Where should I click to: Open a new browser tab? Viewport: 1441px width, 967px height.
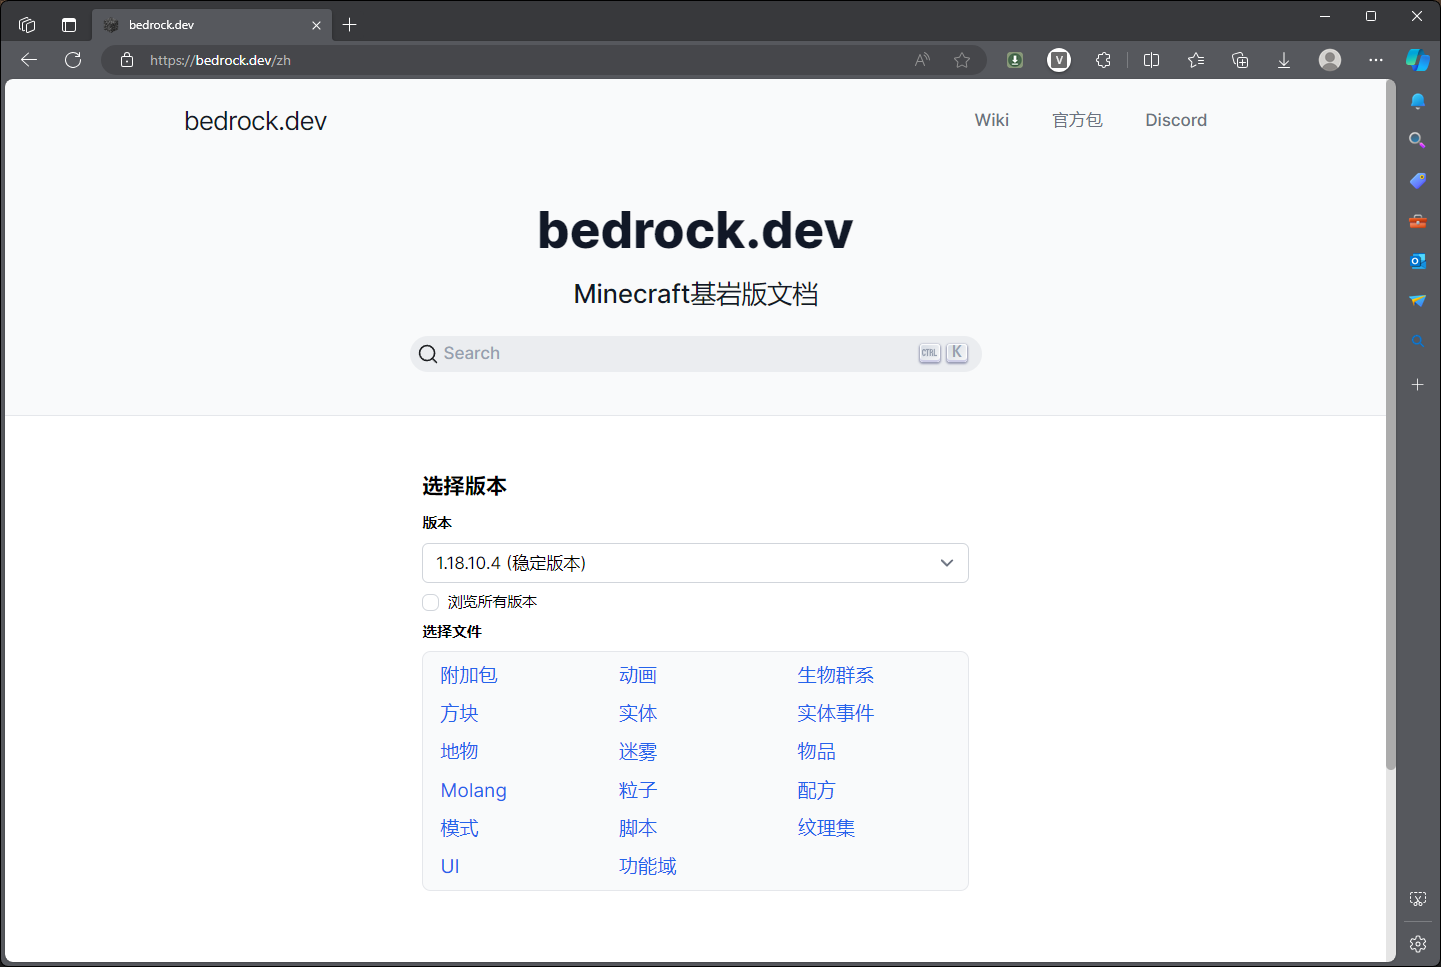point(349,25)
